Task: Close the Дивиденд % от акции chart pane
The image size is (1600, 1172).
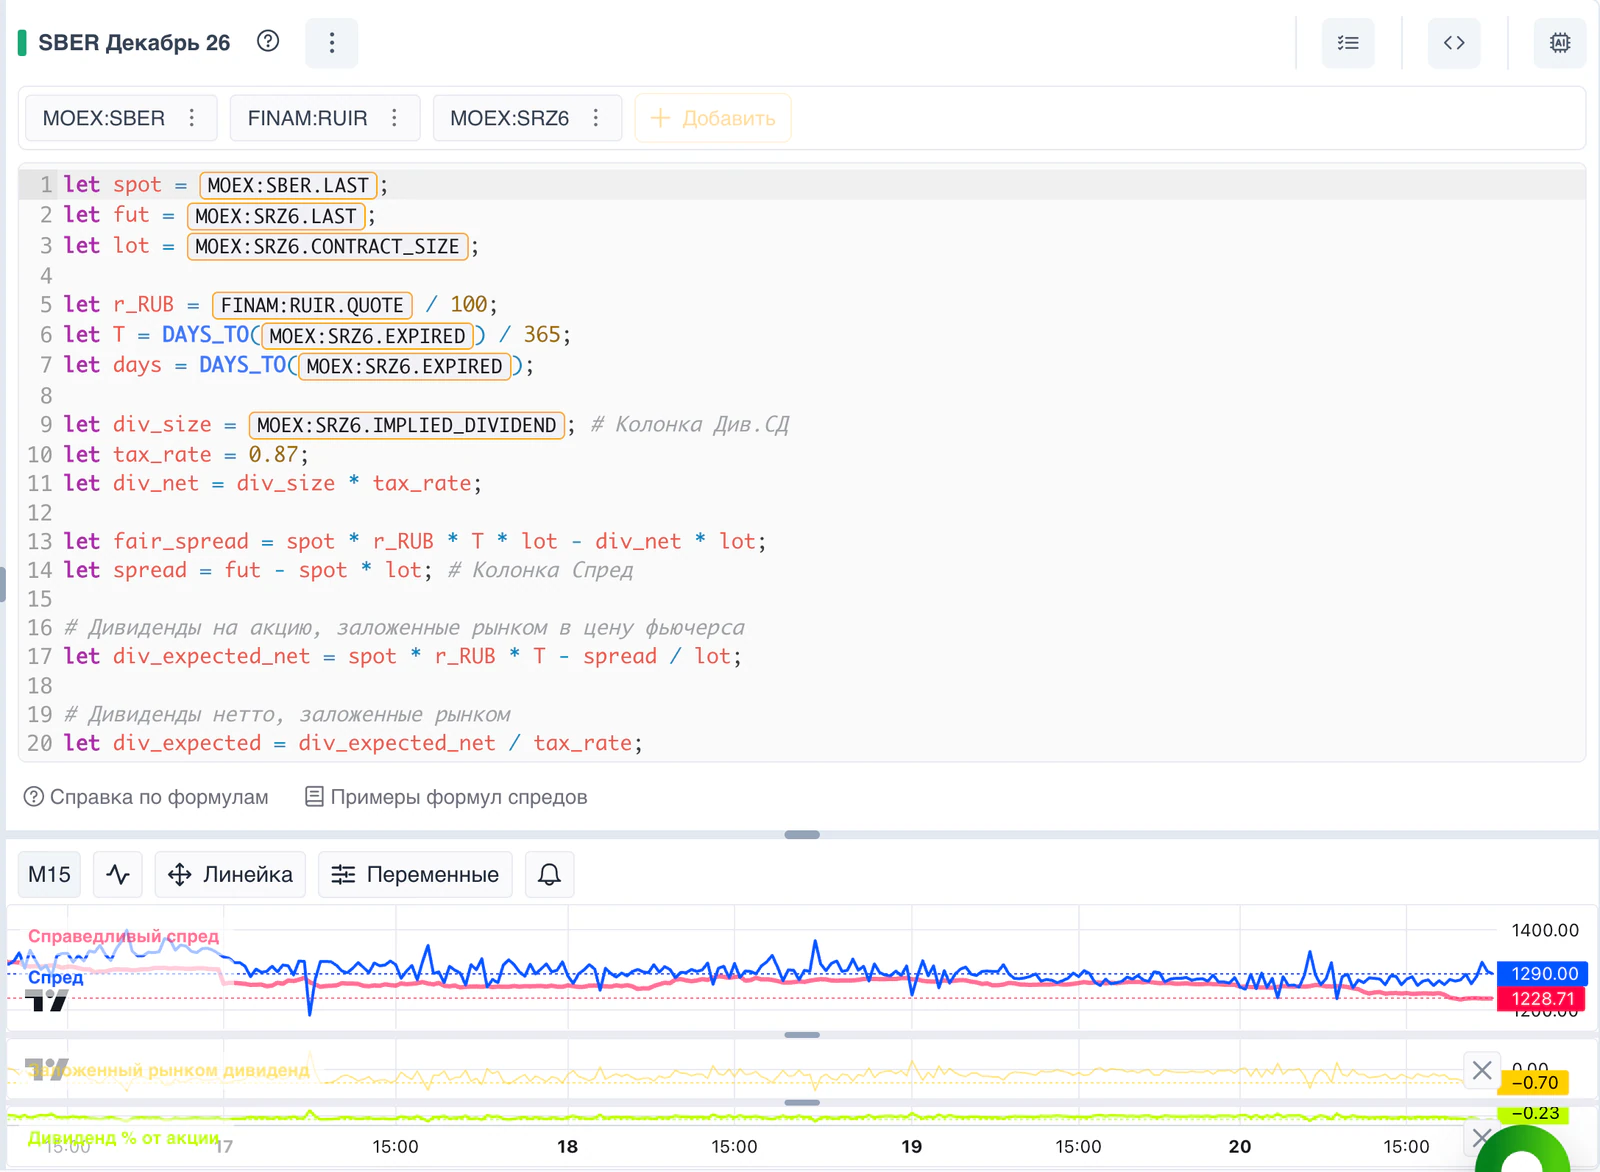Action: point(1482,1138)
